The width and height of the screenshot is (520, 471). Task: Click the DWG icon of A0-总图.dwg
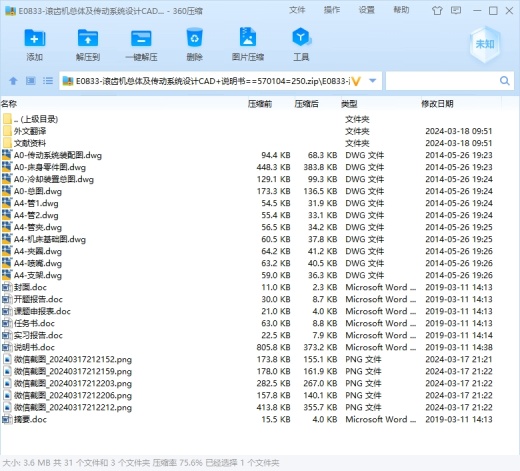click(7, 191)
